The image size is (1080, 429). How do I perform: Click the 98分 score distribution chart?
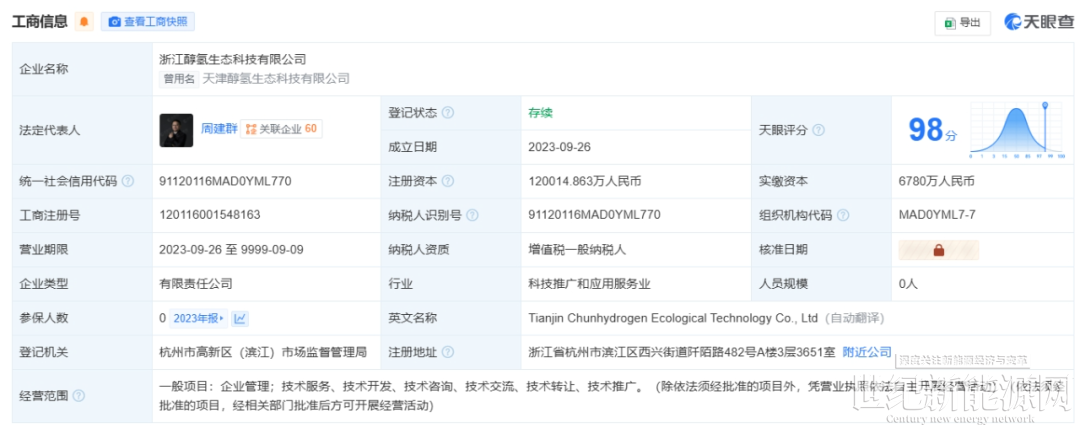[1016, 130]
